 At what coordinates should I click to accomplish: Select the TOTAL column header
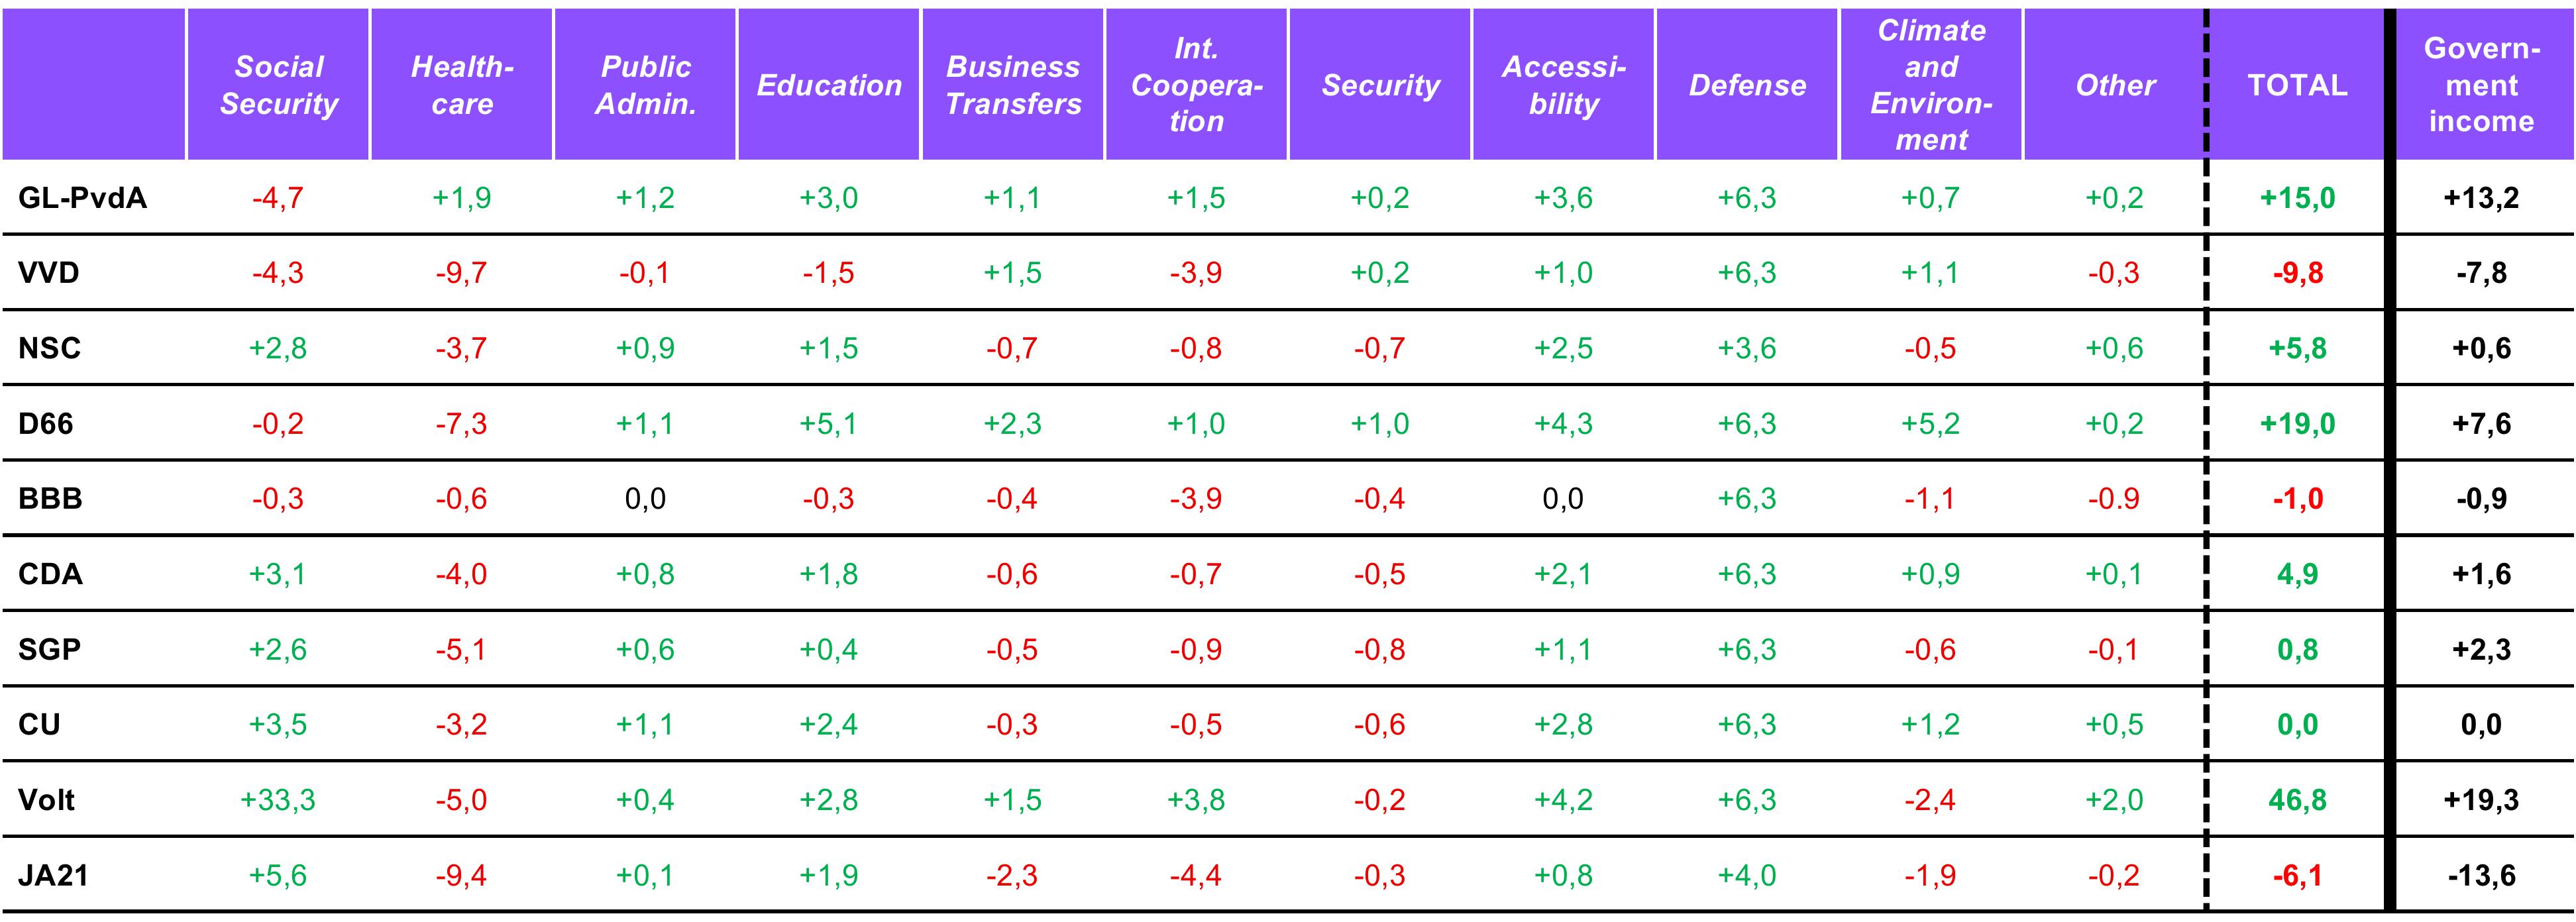(x=2297, y=85)
